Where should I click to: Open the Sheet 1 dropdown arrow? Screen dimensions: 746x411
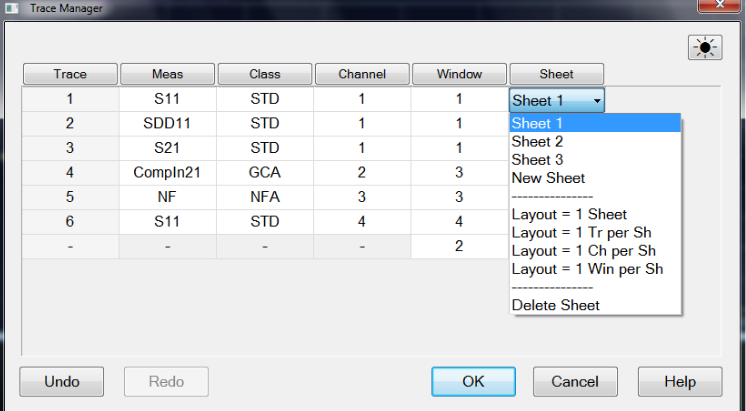pyautogui.click(x=597, y=100)
